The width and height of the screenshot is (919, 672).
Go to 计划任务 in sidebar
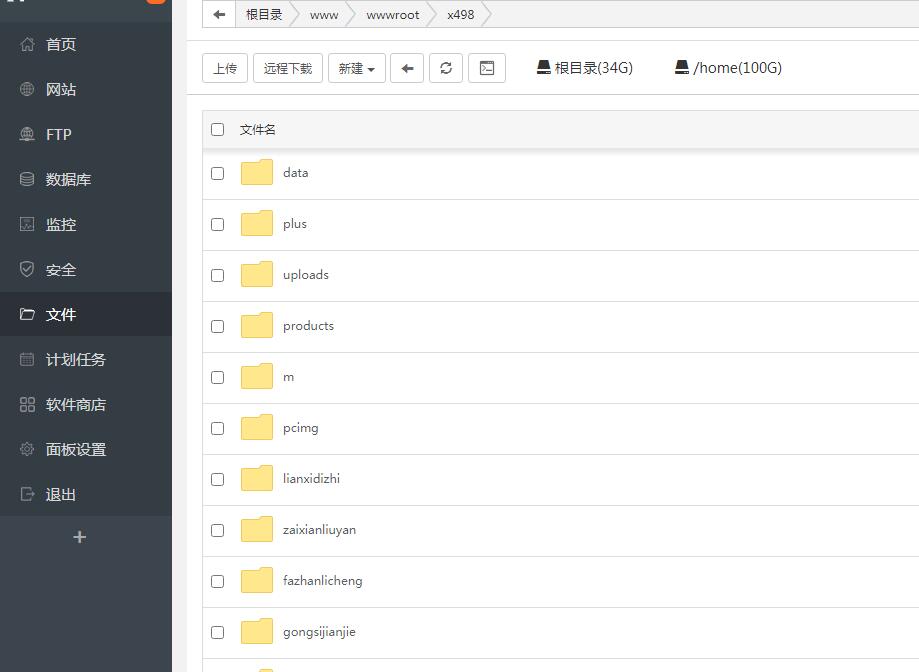click(75, 360)
